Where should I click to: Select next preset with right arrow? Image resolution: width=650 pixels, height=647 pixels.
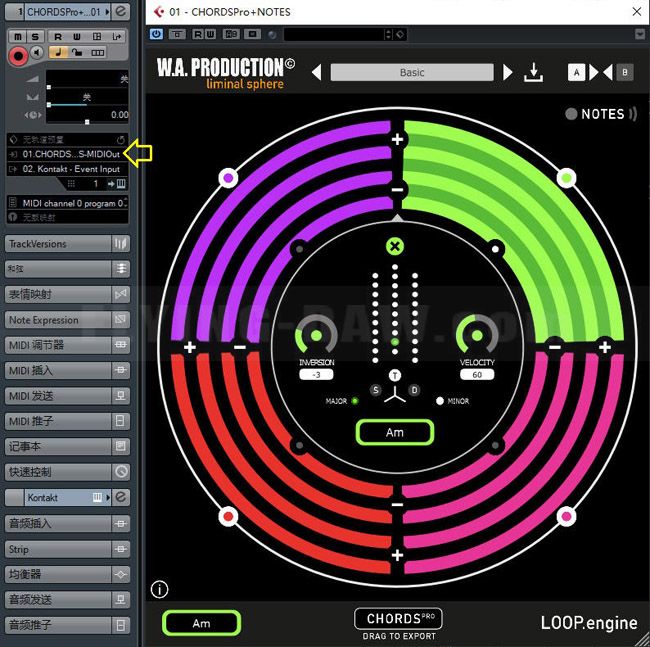click(x=508, y=73)
